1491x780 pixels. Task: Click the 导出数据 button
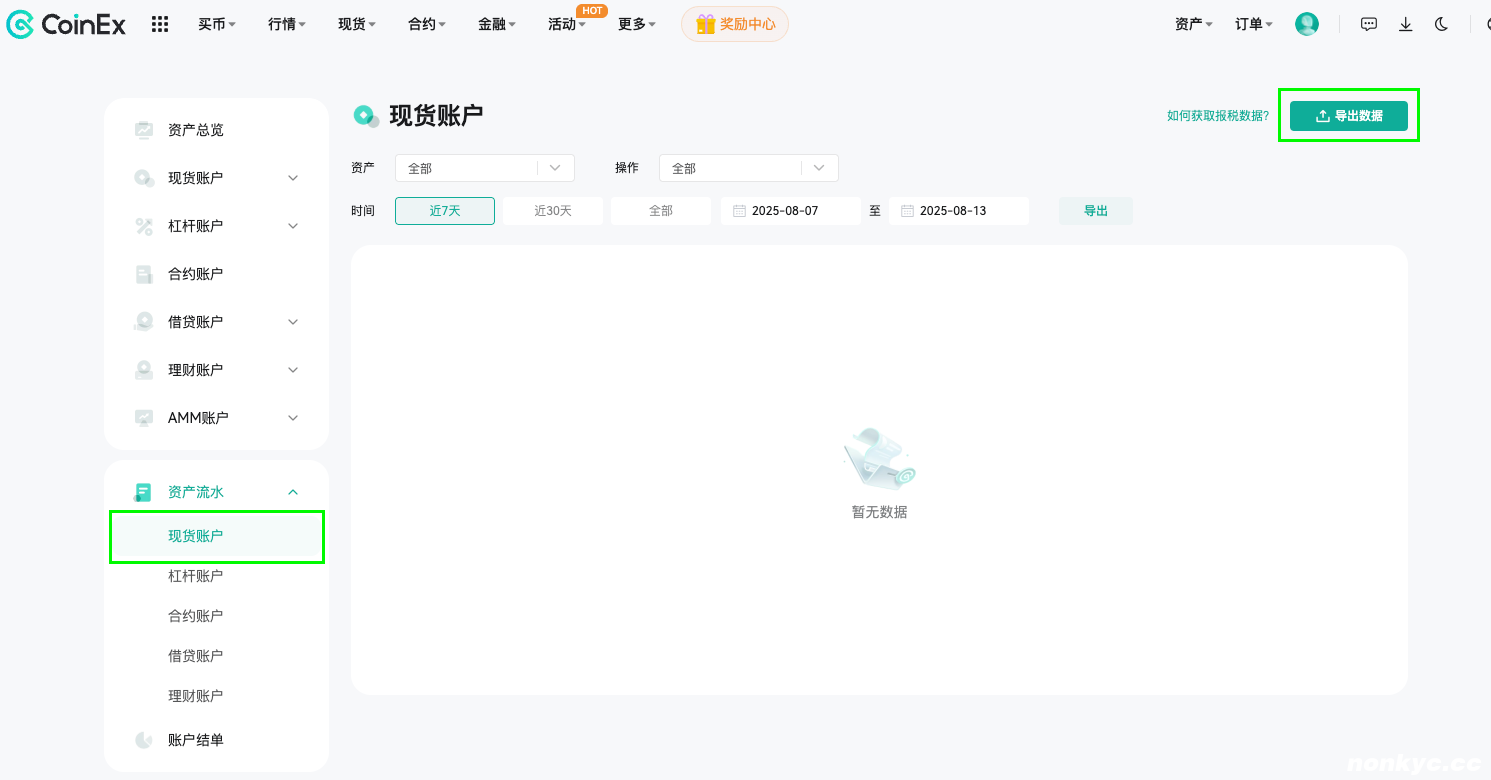point(1349,116)
